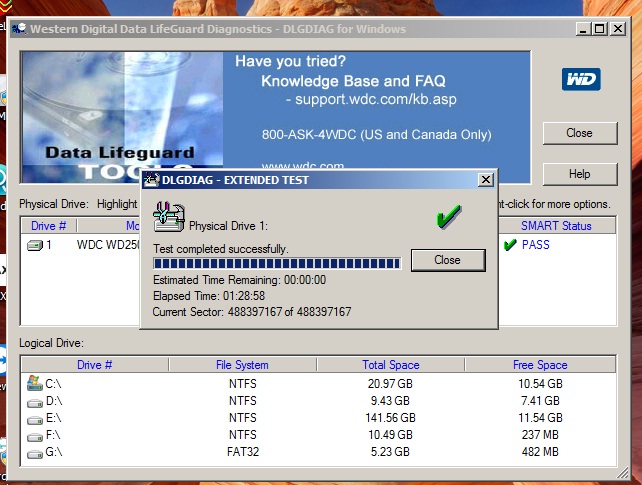
Task: Select logical drive C:\ row label
Action: pyautogui.click(x=53, y=384)
